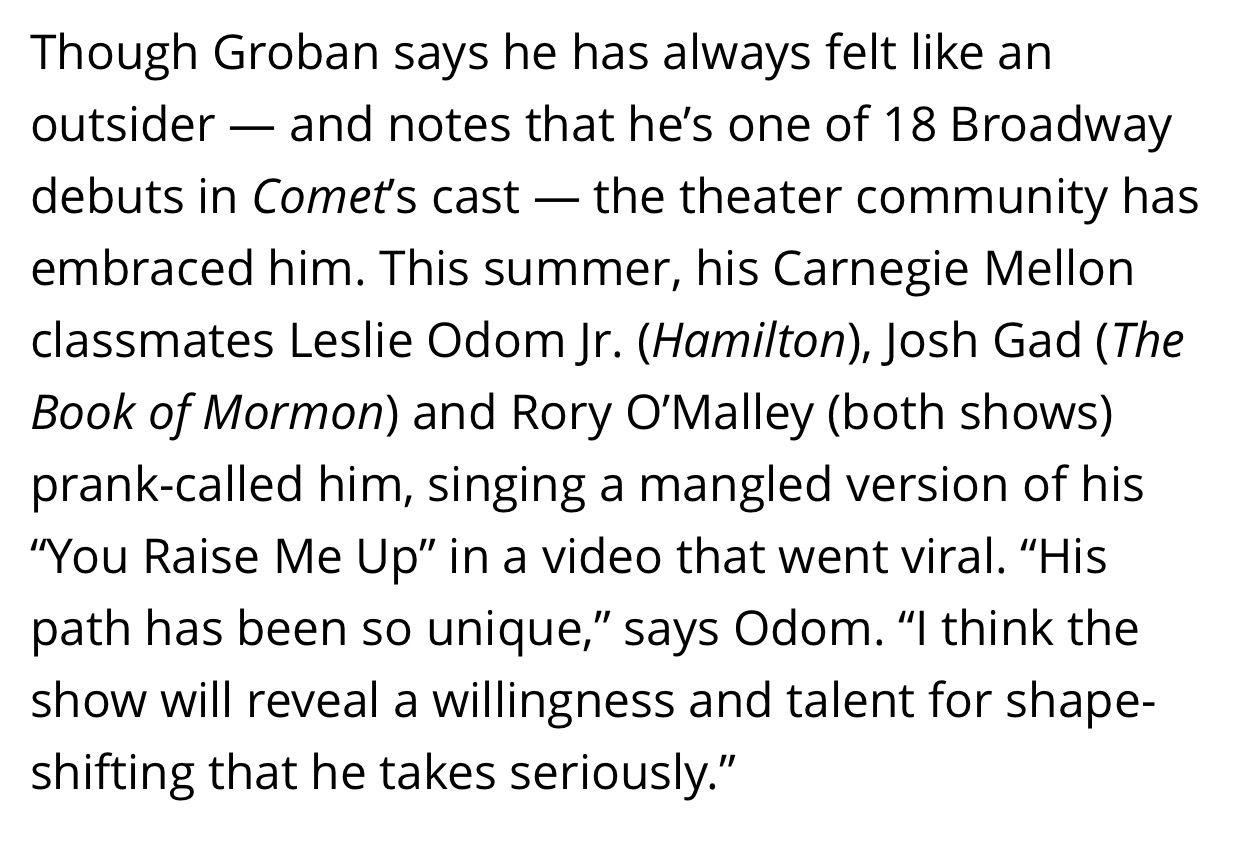This screenshot has width=1242, height=842.
Task: Click the word "outsider"
Action: pos(122,125)
